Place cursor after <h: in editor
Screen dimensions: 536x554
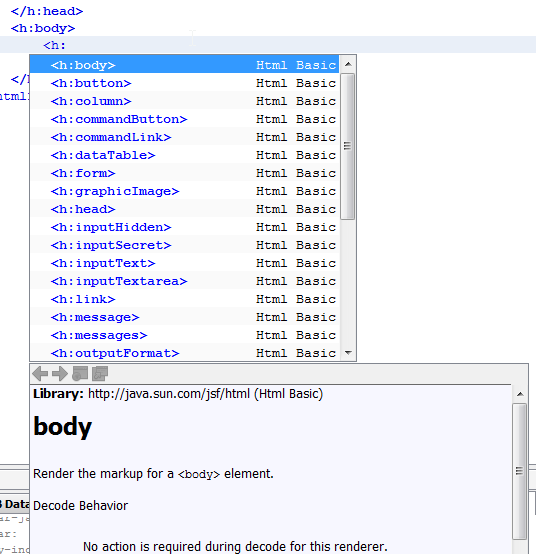(67, 45)
